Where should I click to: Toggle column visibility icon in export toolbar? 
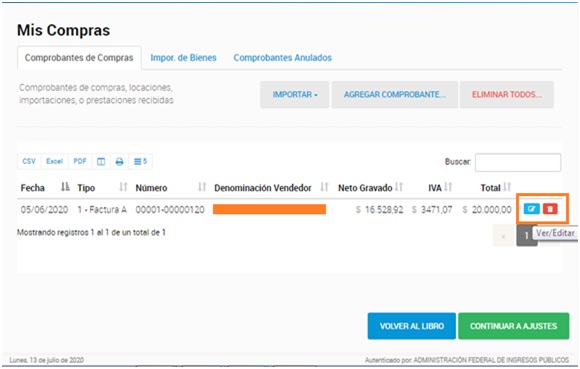click(x=101, y=162)
